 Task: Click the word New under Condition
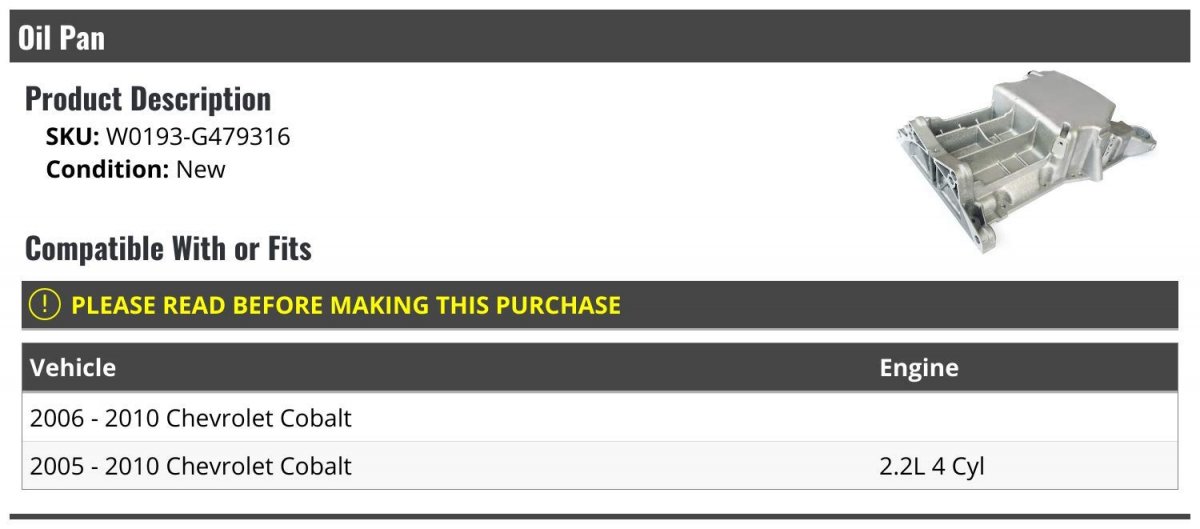coord(201,169)
